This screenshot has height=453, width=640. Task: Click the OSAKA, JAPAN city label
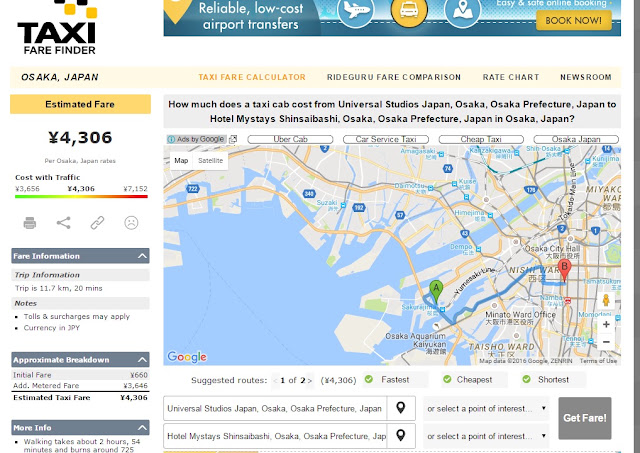click(x=60, y=77)
